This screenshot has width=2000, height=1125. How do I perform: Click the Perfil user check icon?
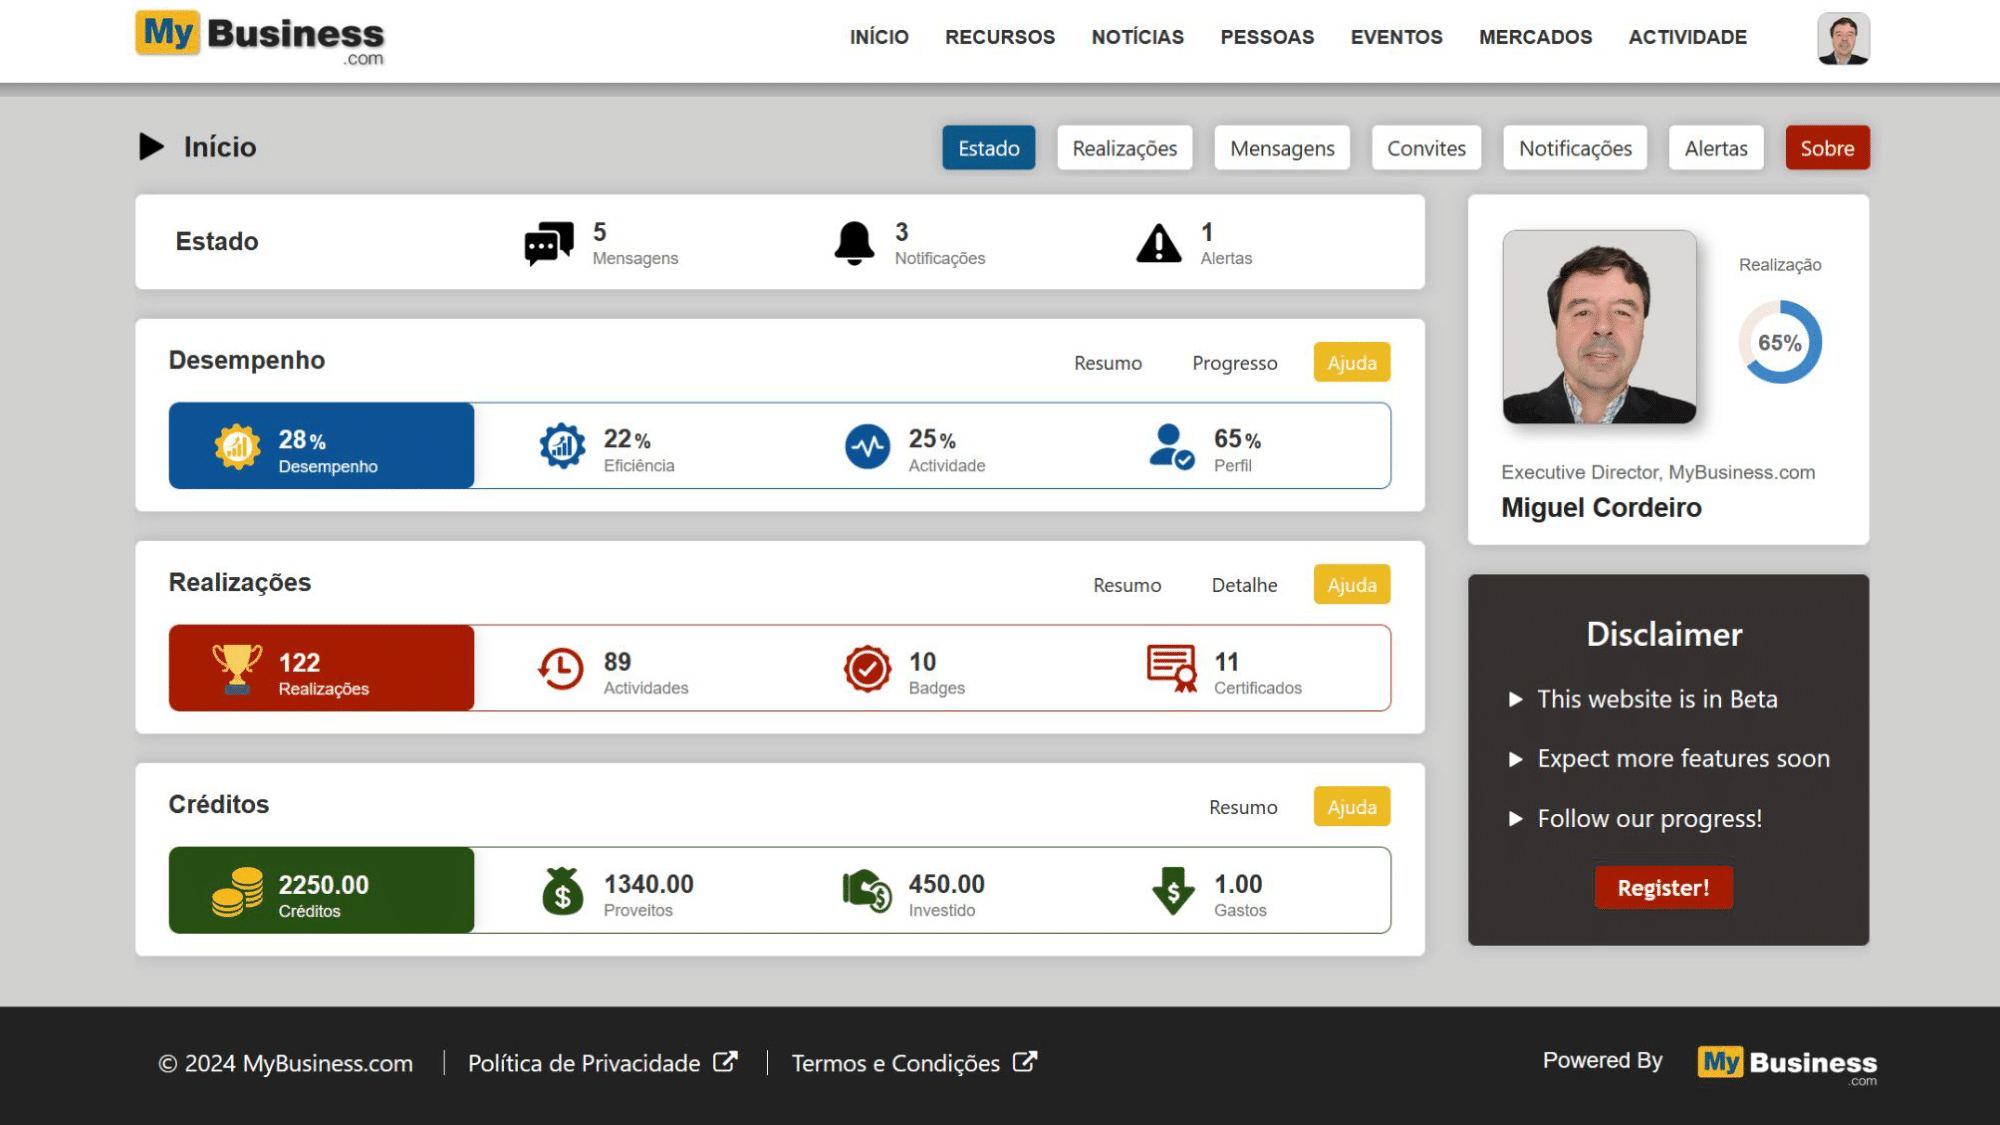click(x=1171, y=446)
